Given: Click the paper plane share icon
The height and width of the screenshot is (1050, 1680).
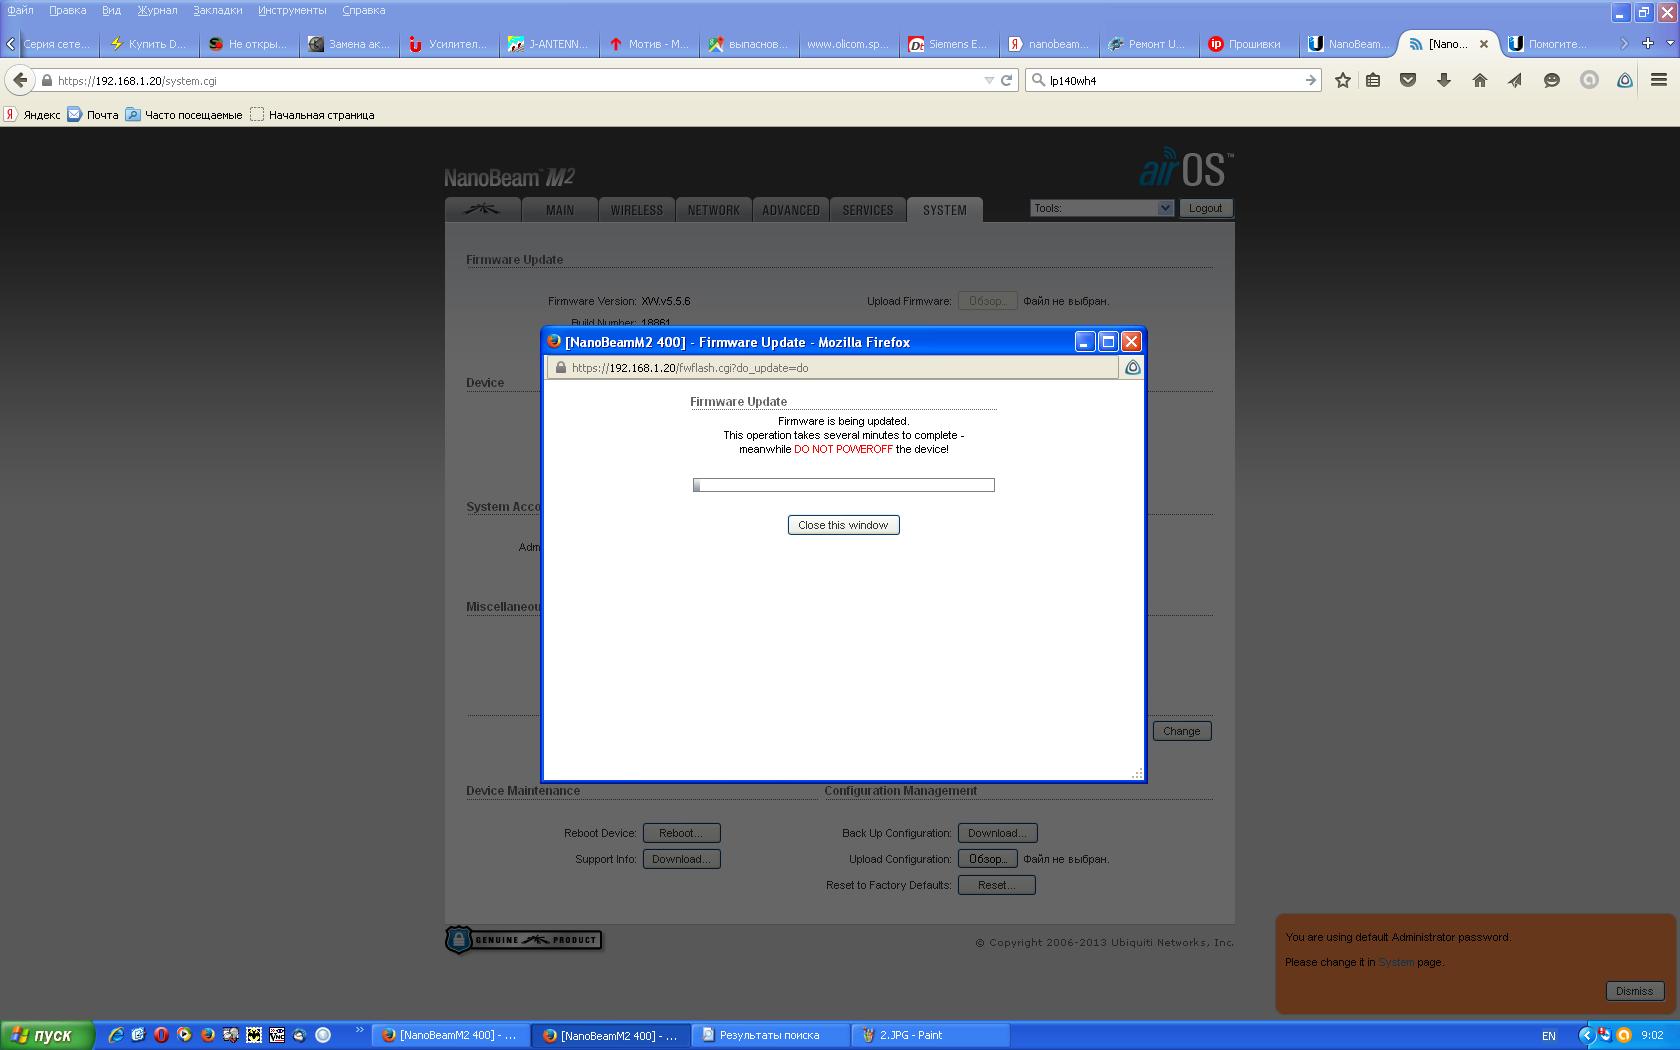Looking at the screenshot, I should click(1516, 80).
